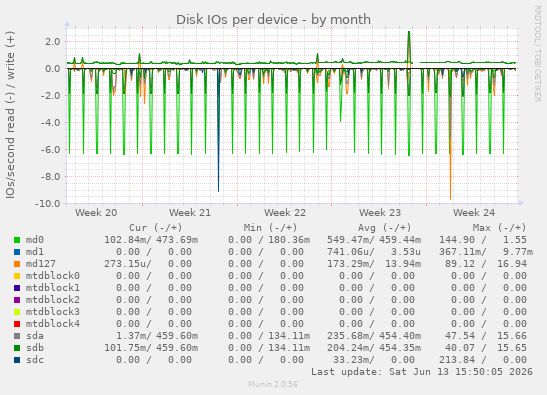Click the md1 blue legend swatch
The image size is (547, 395).
coord(17,252)
